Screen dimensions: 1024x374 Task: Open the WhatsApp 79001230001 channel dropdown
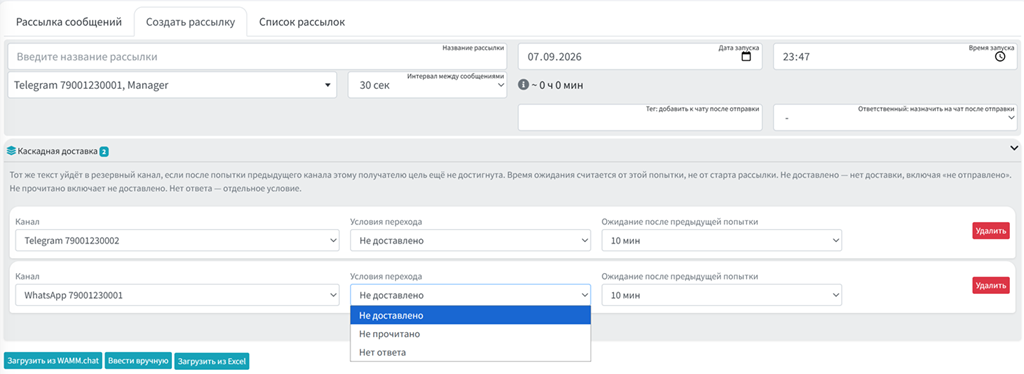coord(177,295)
